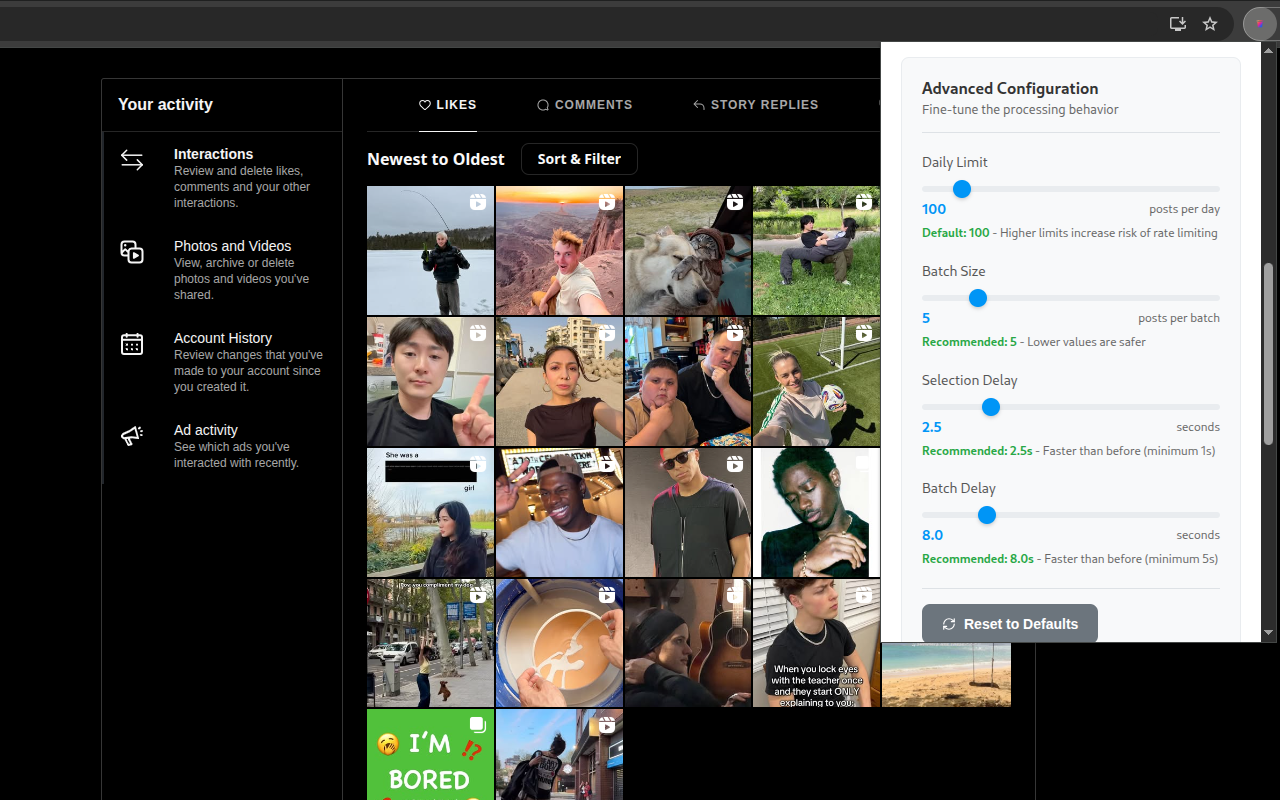Click the Daily Limit slider handle
Screen dimensions: 1280x800
(962, 189)
